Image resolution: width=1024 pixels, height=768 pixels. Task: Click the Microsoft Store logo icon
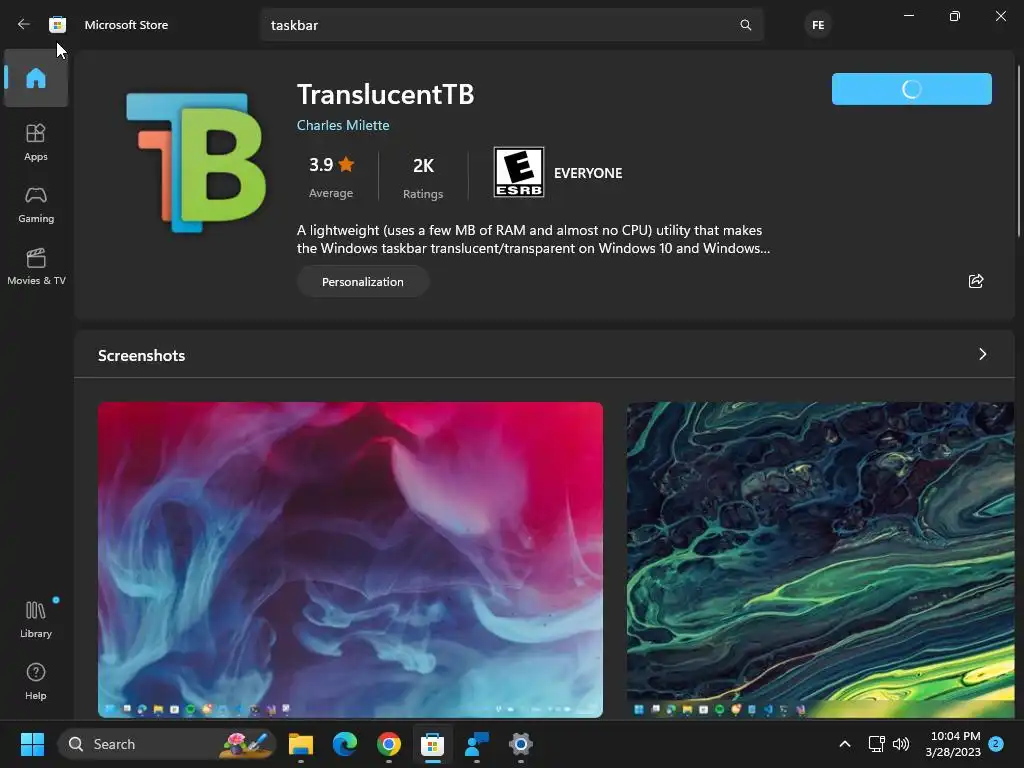(57, 25)
